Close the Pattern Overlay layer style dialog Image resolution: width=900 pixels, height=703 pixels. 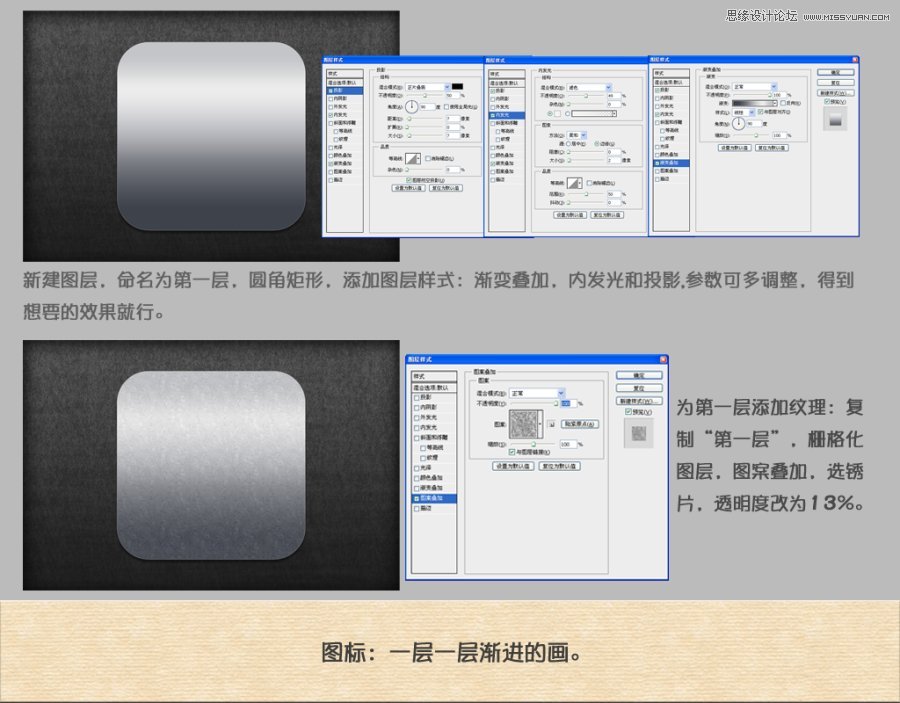point(664,359)
